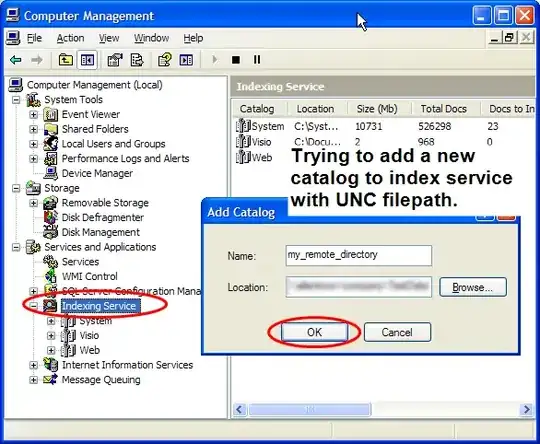540x444 pixels.
Task: Open the Properties toolbar icon
Action: coord(115,60)
